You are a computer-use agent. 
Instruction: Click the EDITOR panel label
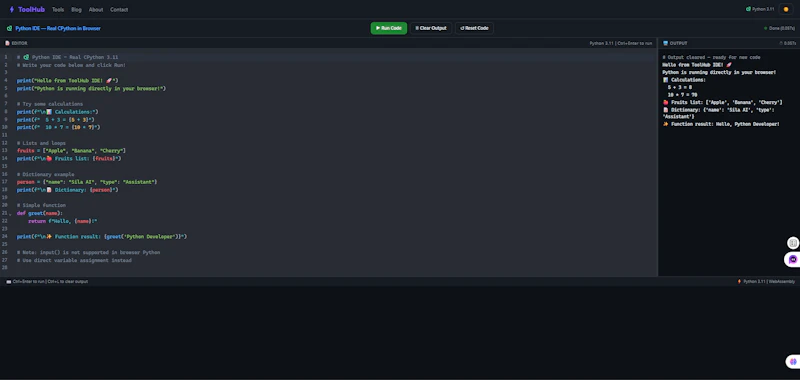click(x=19, y=43)
